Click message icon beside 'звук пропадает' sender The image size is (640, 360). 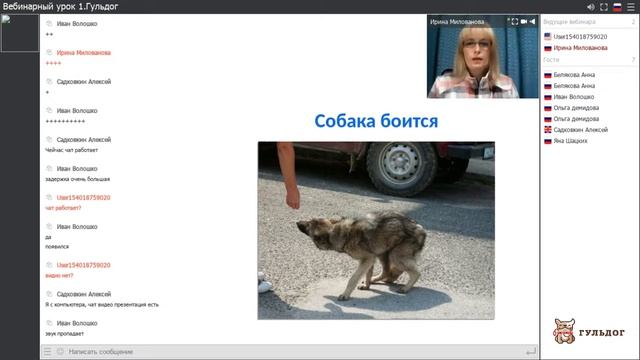pos(49,323)
